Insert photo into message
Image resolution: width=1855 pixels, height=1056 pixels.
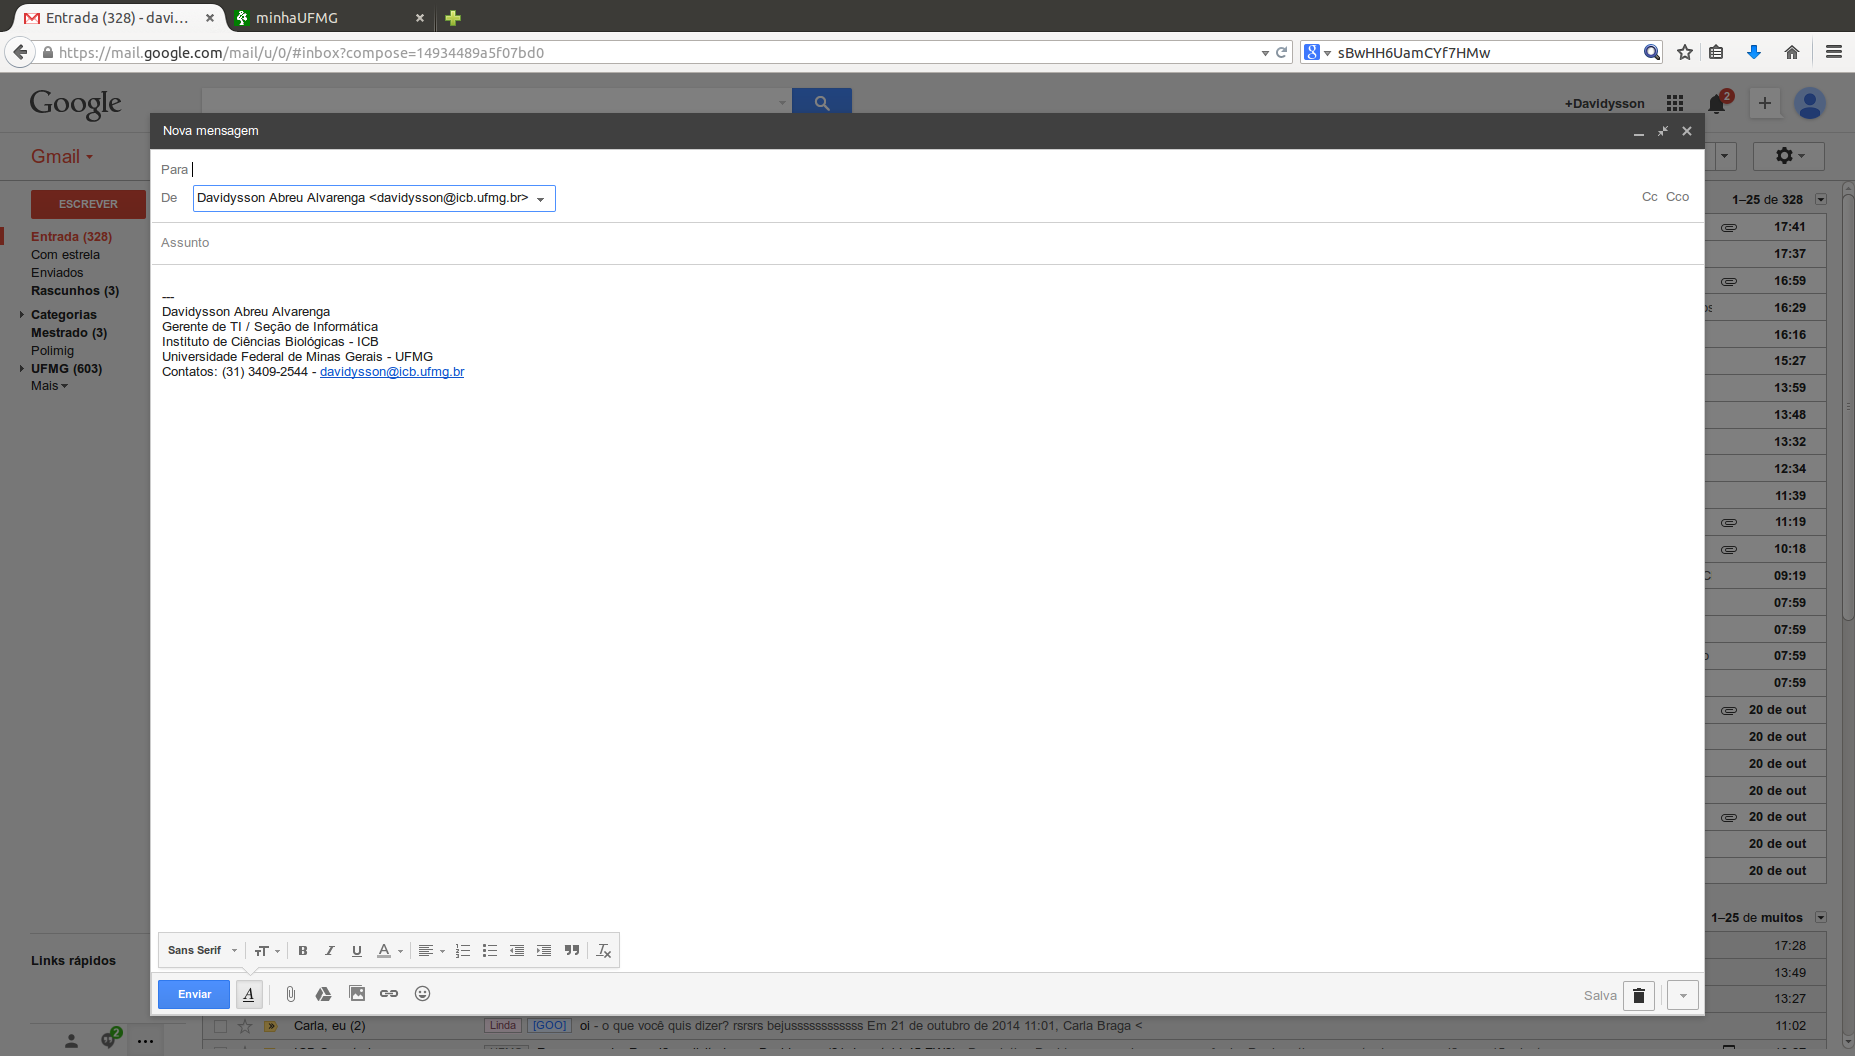tap(357, 994)
